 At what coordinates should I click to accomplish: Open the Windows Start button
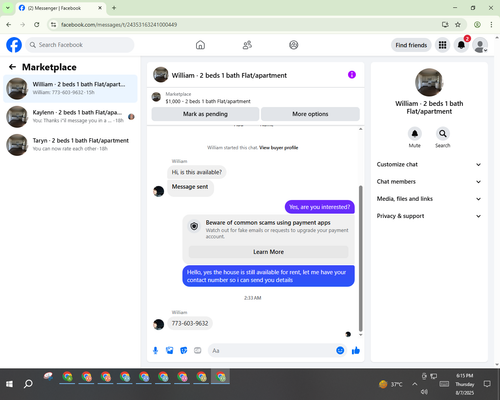[9, 384]
